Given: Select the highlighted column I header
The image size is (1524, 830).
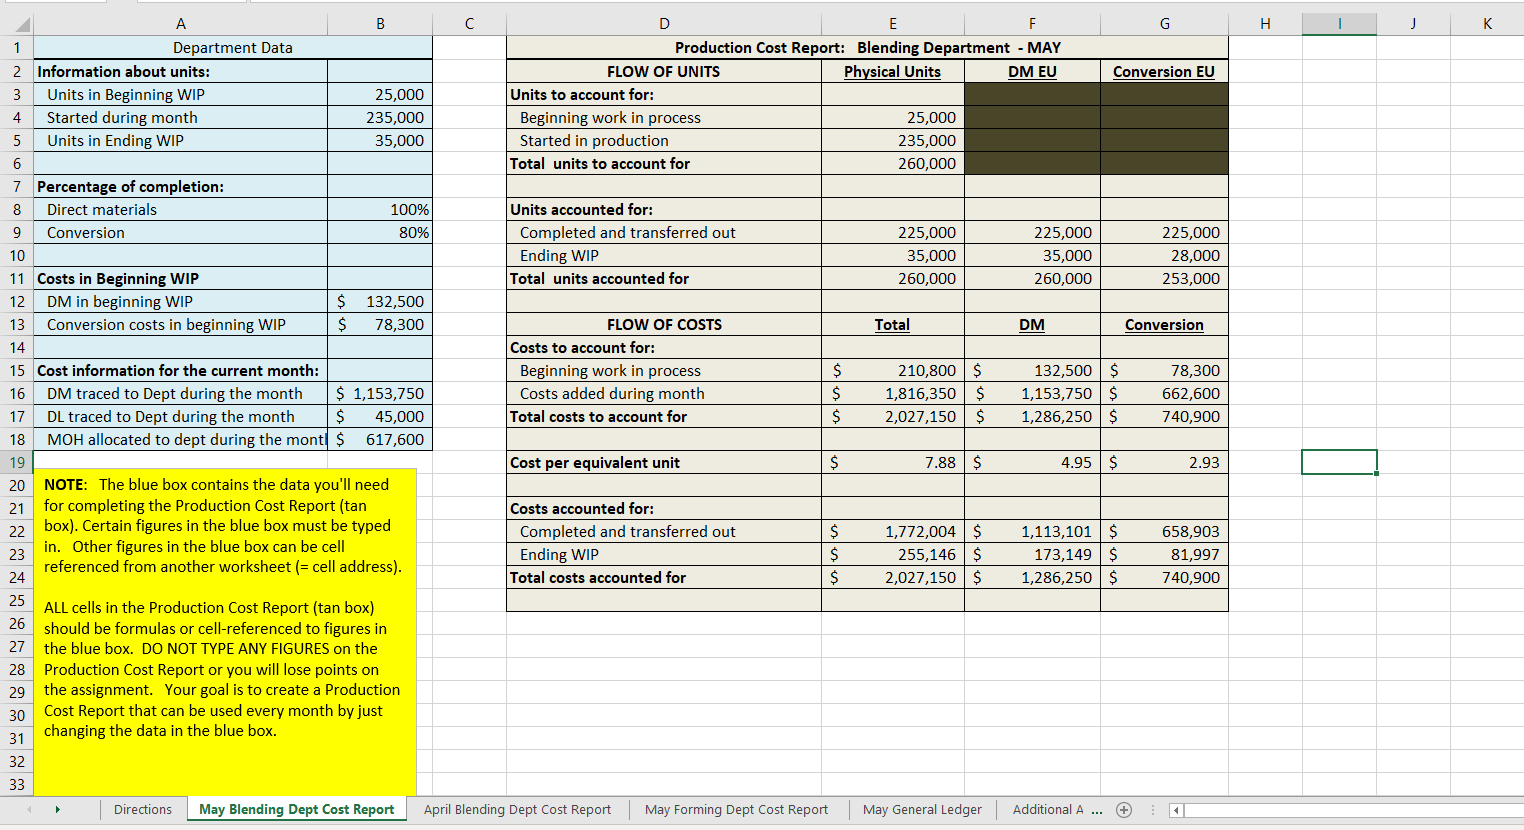Looking at the screenshot, I should tap(1339, 24).
